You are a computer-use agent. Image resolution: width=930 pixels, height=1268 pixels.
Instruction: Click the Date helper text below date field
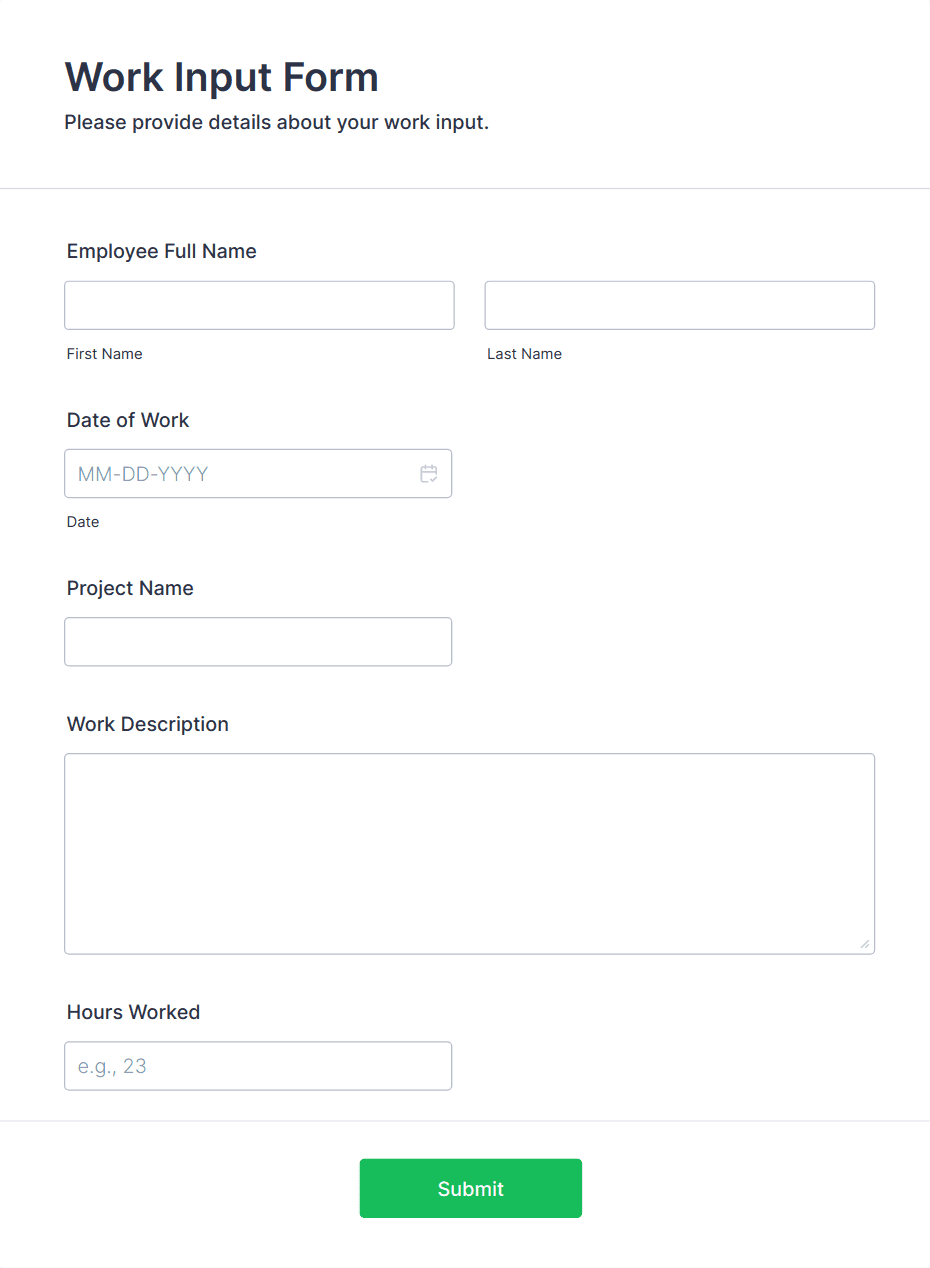coord(83,521)
